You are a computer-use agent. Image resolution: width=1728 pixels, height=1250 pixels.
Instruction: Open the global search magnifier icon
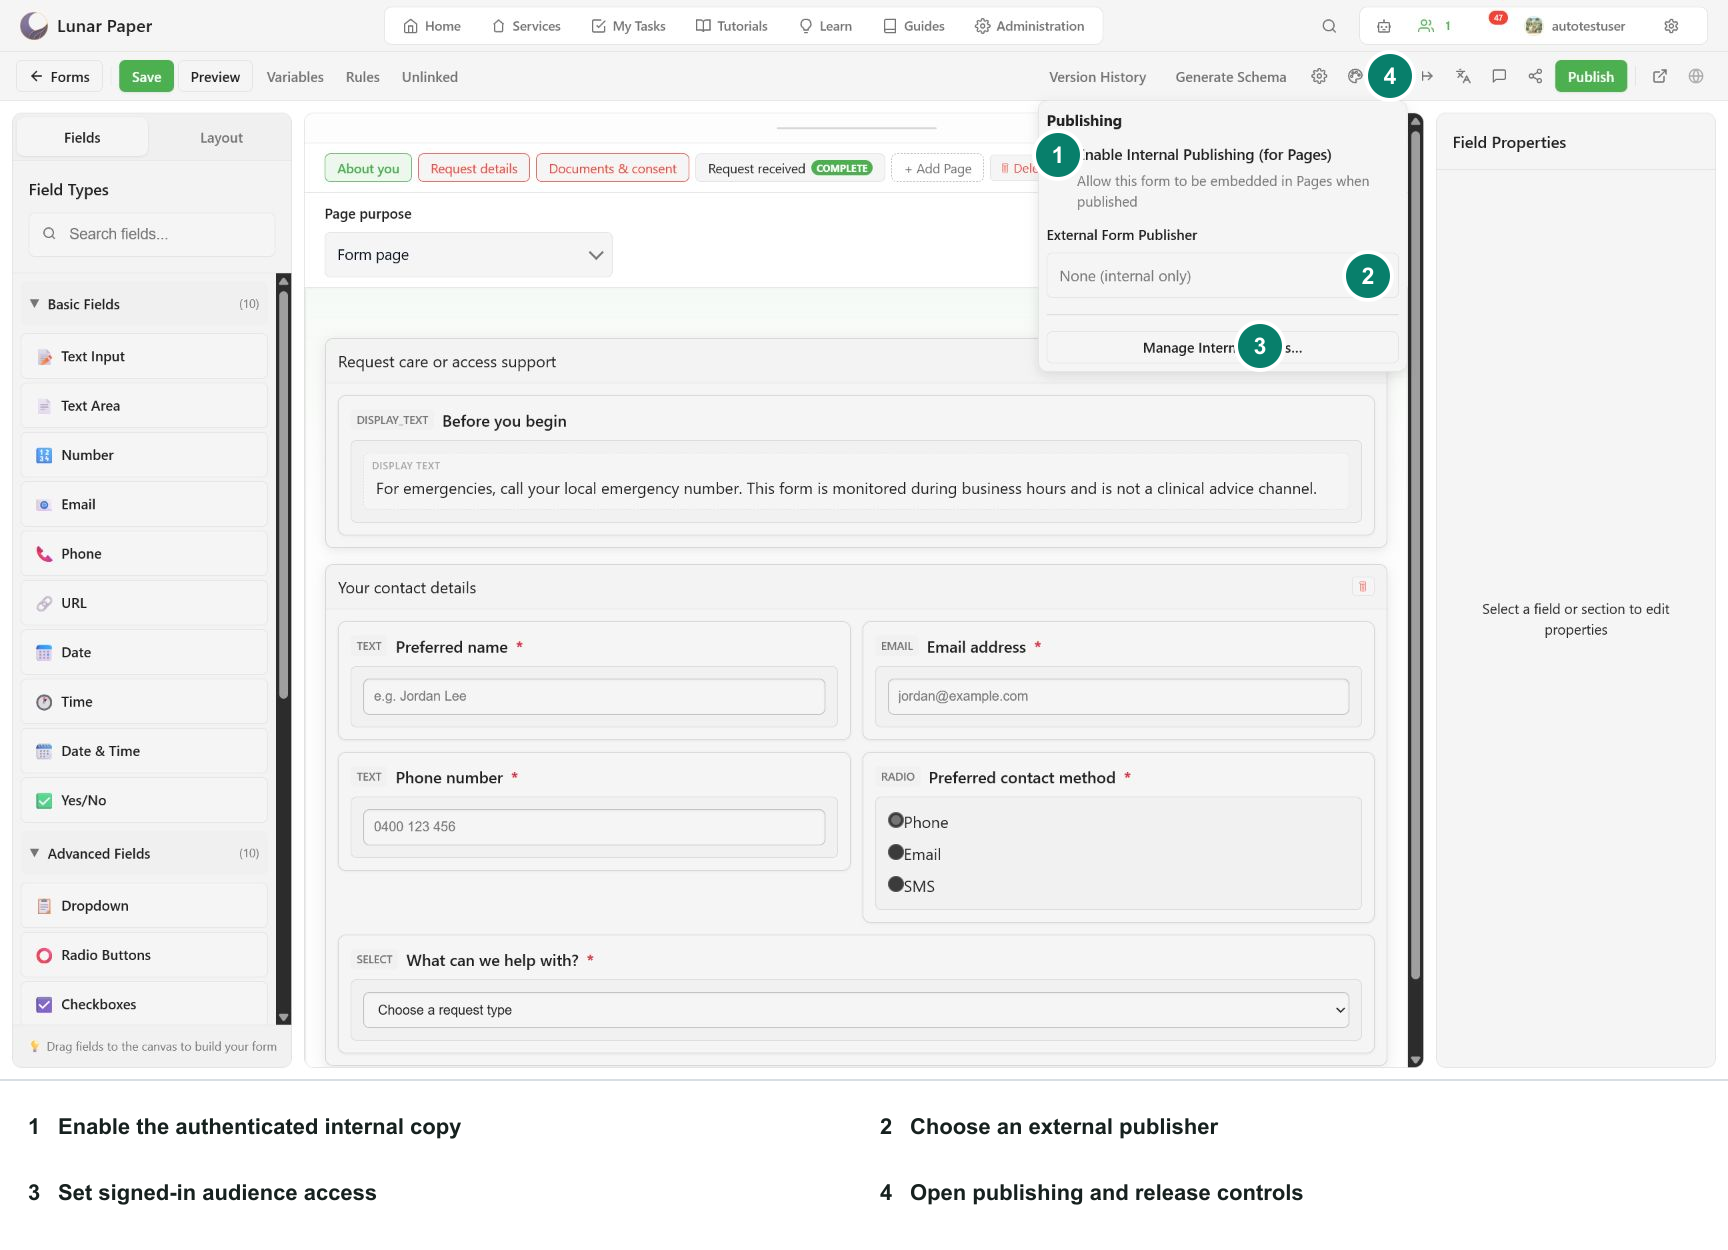pos(1329,26)
